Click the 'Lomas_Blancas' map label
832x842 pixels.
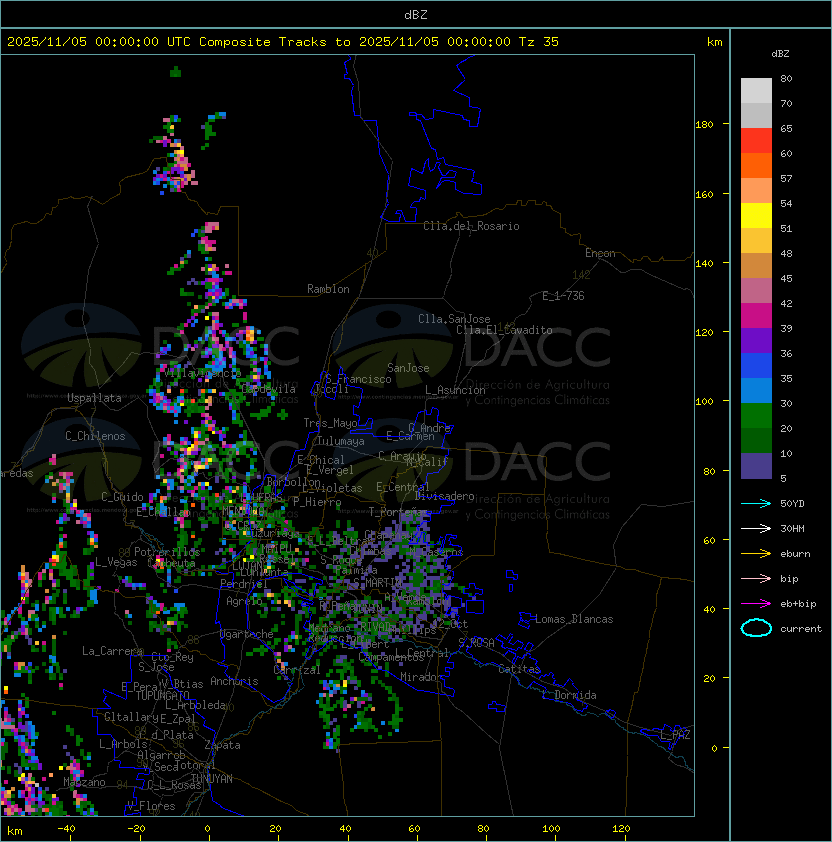(574, 619)
